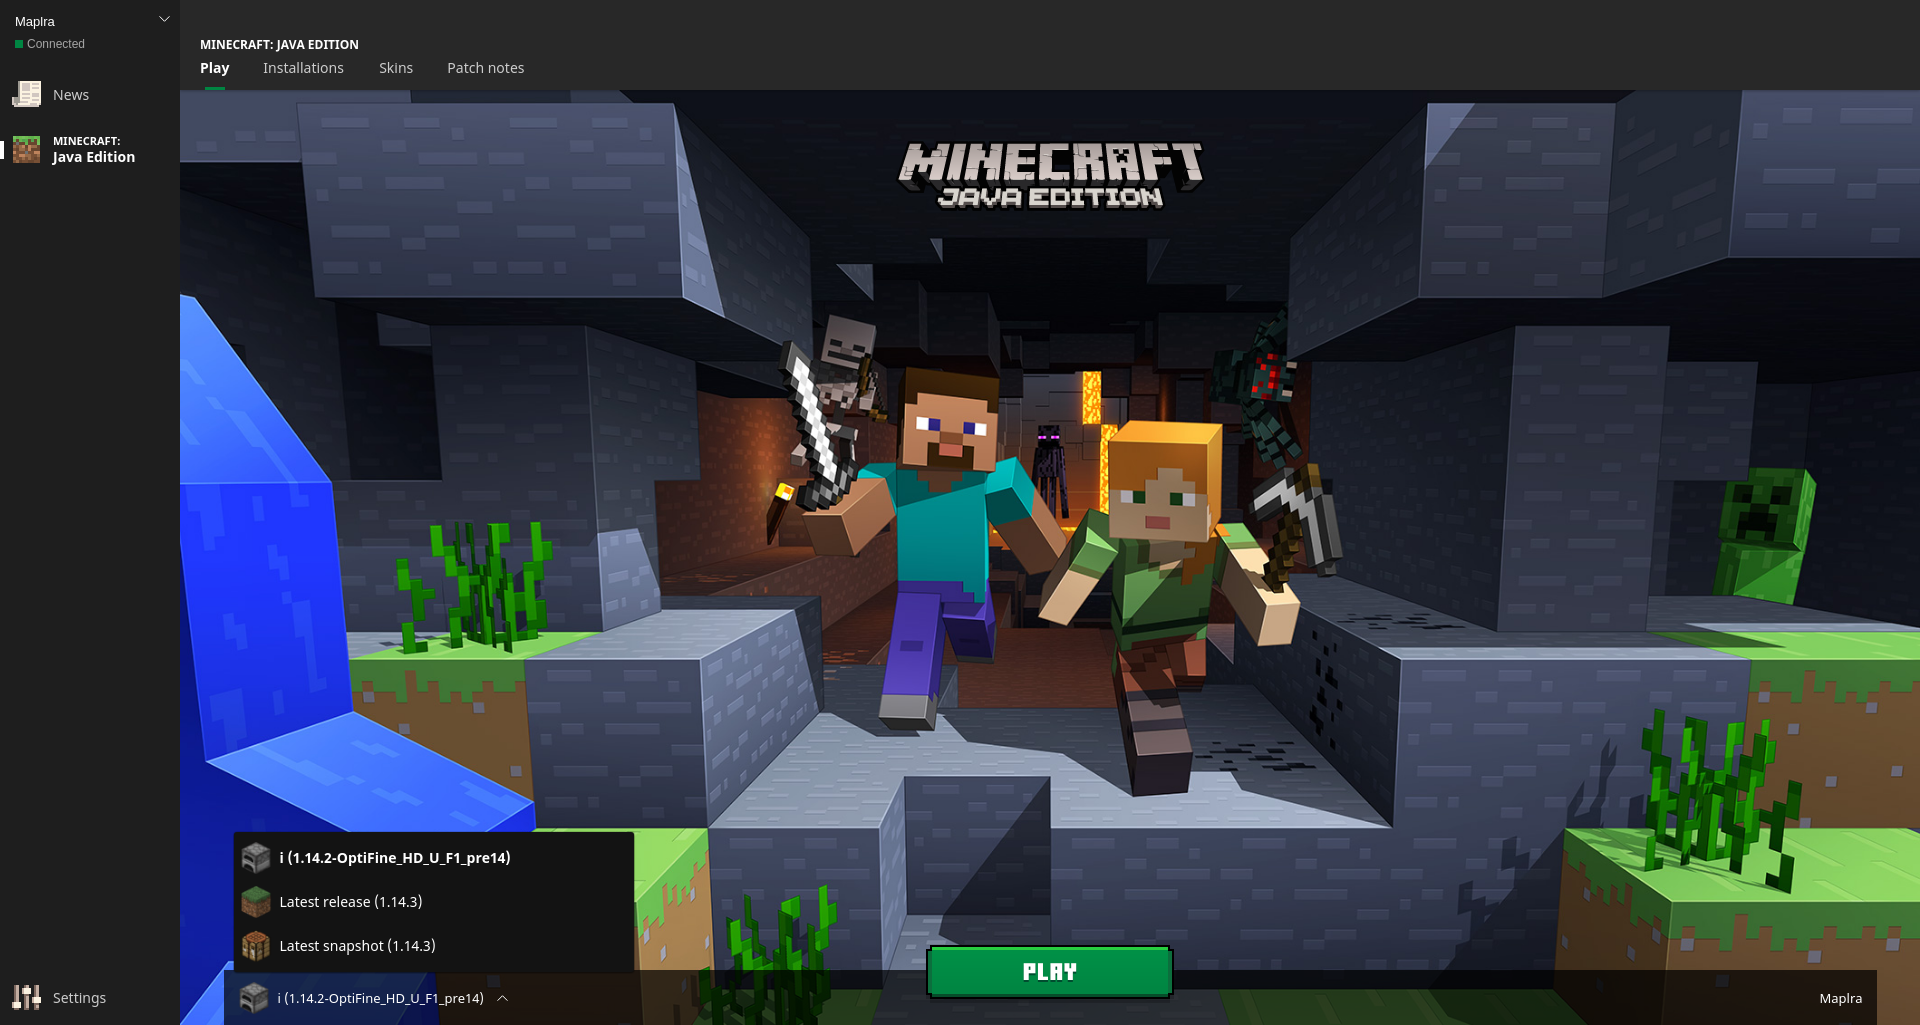Click the Minecraft Java Edition logo artwork
1920x1025 pixels.
click(1050, 175)
